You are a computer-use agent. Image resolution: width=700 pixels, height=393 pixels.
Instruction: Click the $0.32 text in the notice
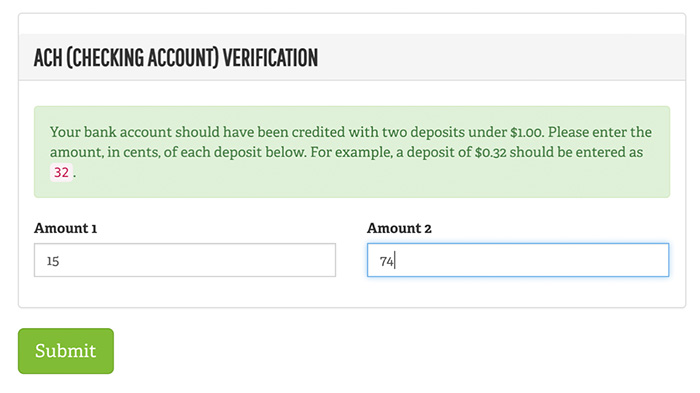coord(490,152)
